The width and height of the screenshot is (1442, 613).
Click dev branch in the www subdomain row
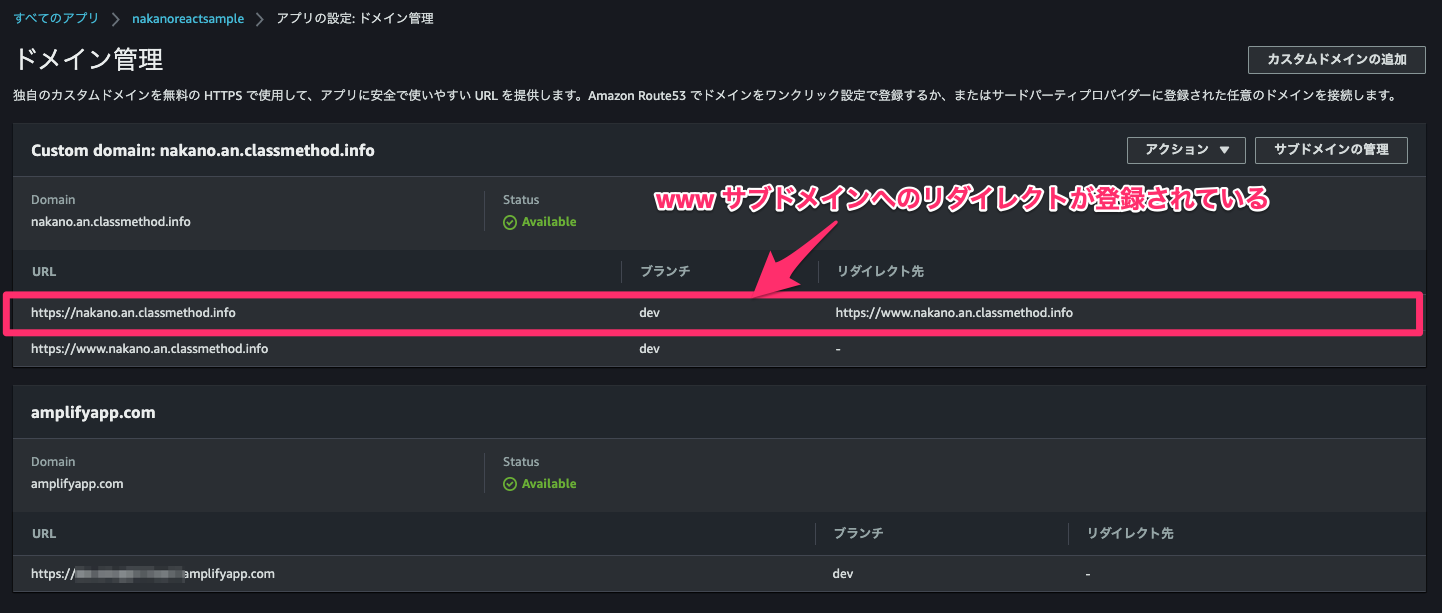(649, 349)
